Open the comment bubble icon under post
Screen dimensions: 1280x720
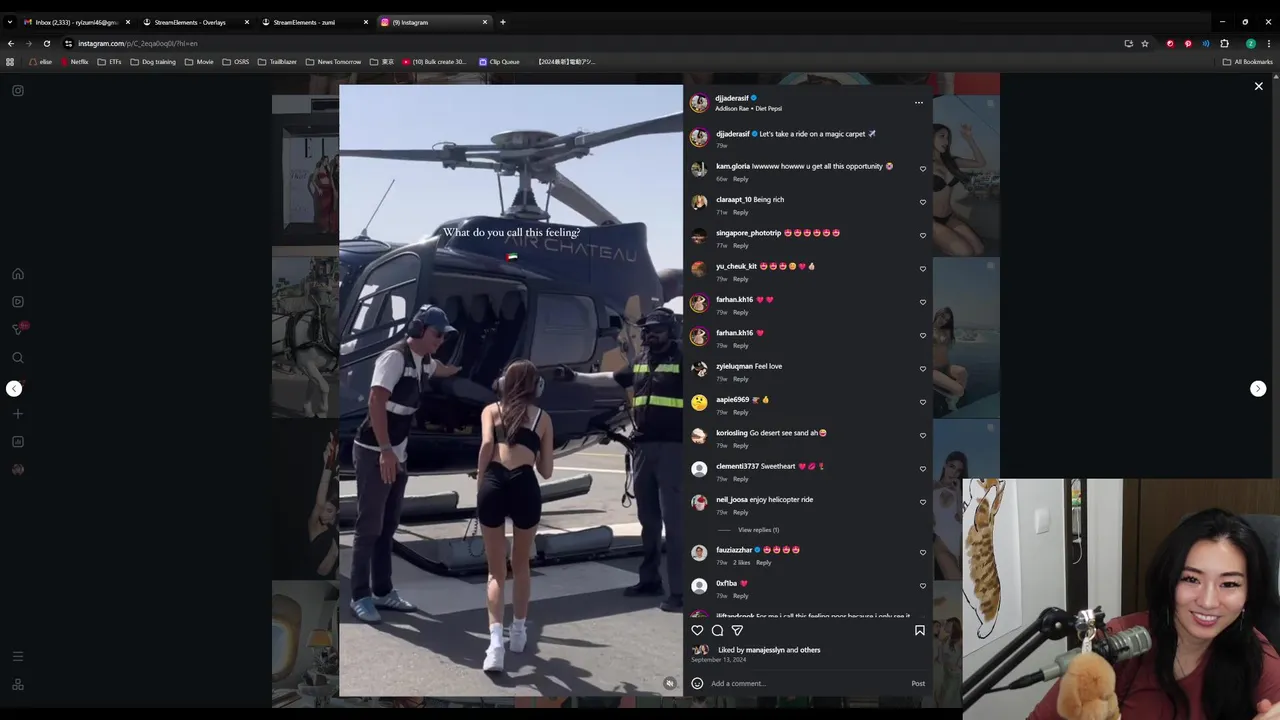pos(717,630)
